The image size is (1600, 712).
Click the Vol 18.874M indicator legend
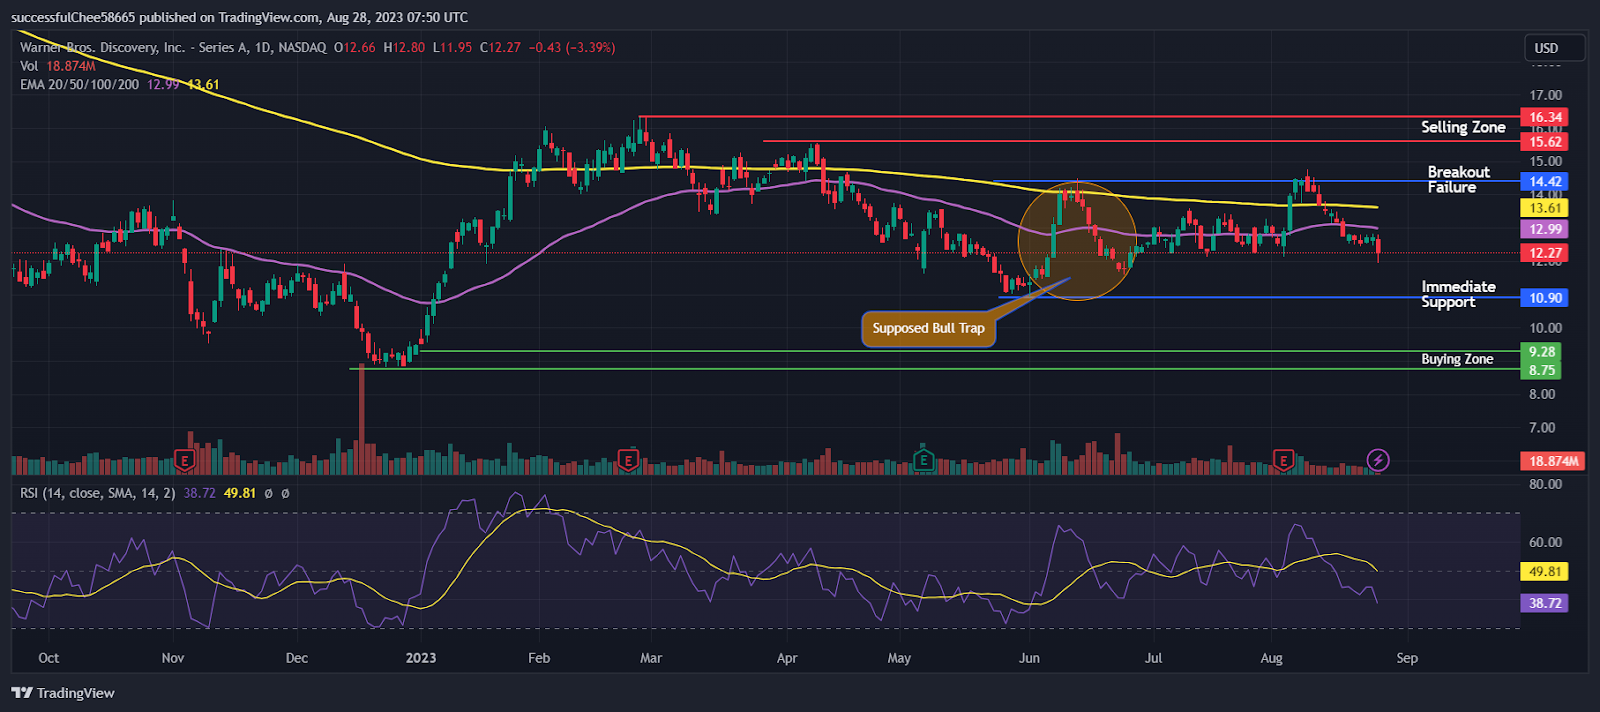pos(58,66)
